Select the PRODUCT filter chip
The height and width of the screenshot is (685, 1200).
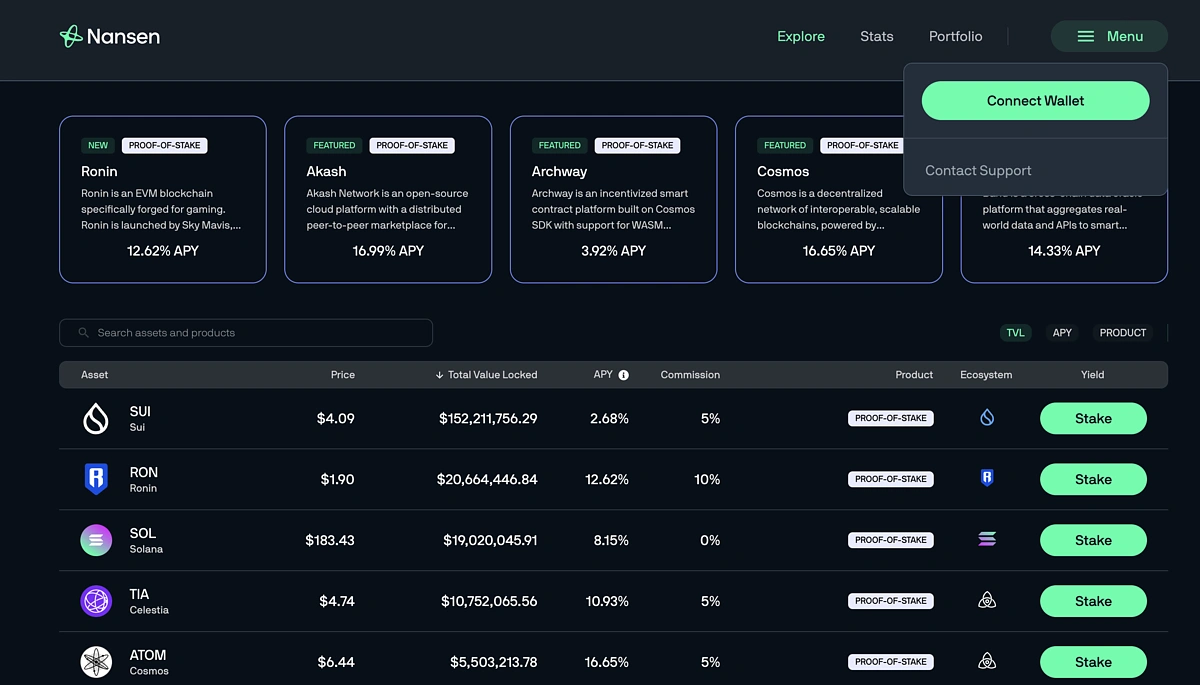(x=1123, y=333)
